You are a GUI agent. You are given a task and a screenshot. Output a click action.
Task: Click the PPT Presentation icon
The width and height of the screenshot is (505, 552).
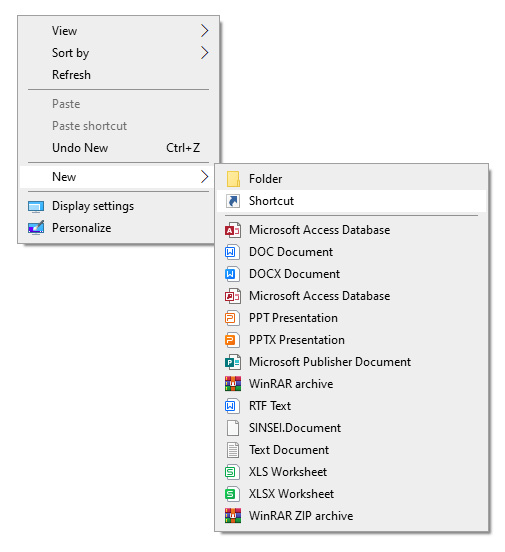click(233, 318)
